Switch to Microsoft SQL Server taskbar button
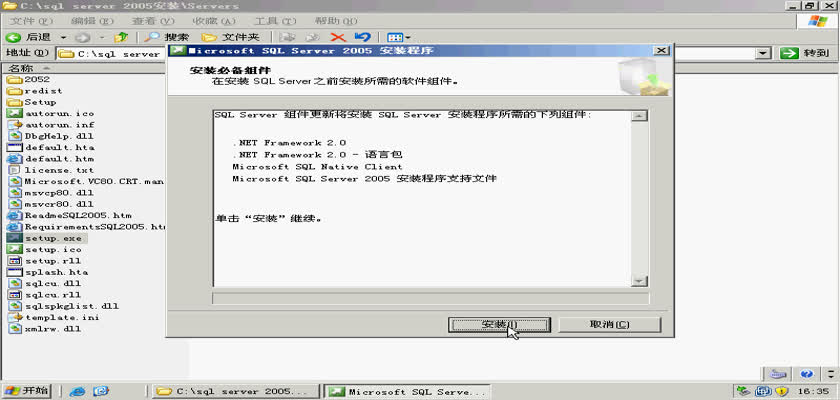Viewport: 840px width, 400px height. [x=408, y=391]
